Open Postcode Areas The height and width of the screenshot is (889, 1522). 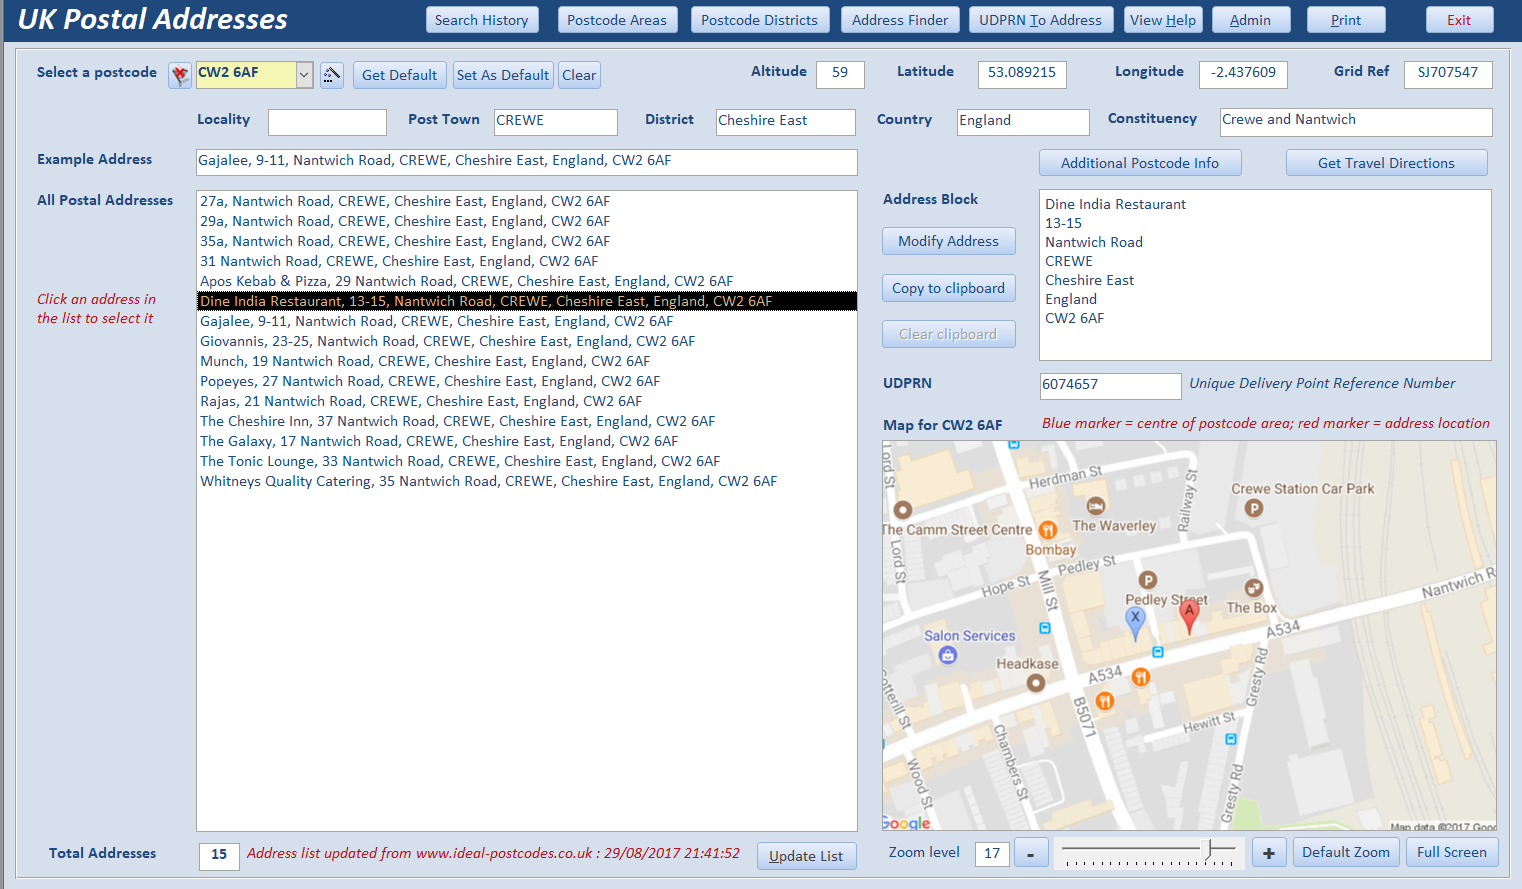617,20
